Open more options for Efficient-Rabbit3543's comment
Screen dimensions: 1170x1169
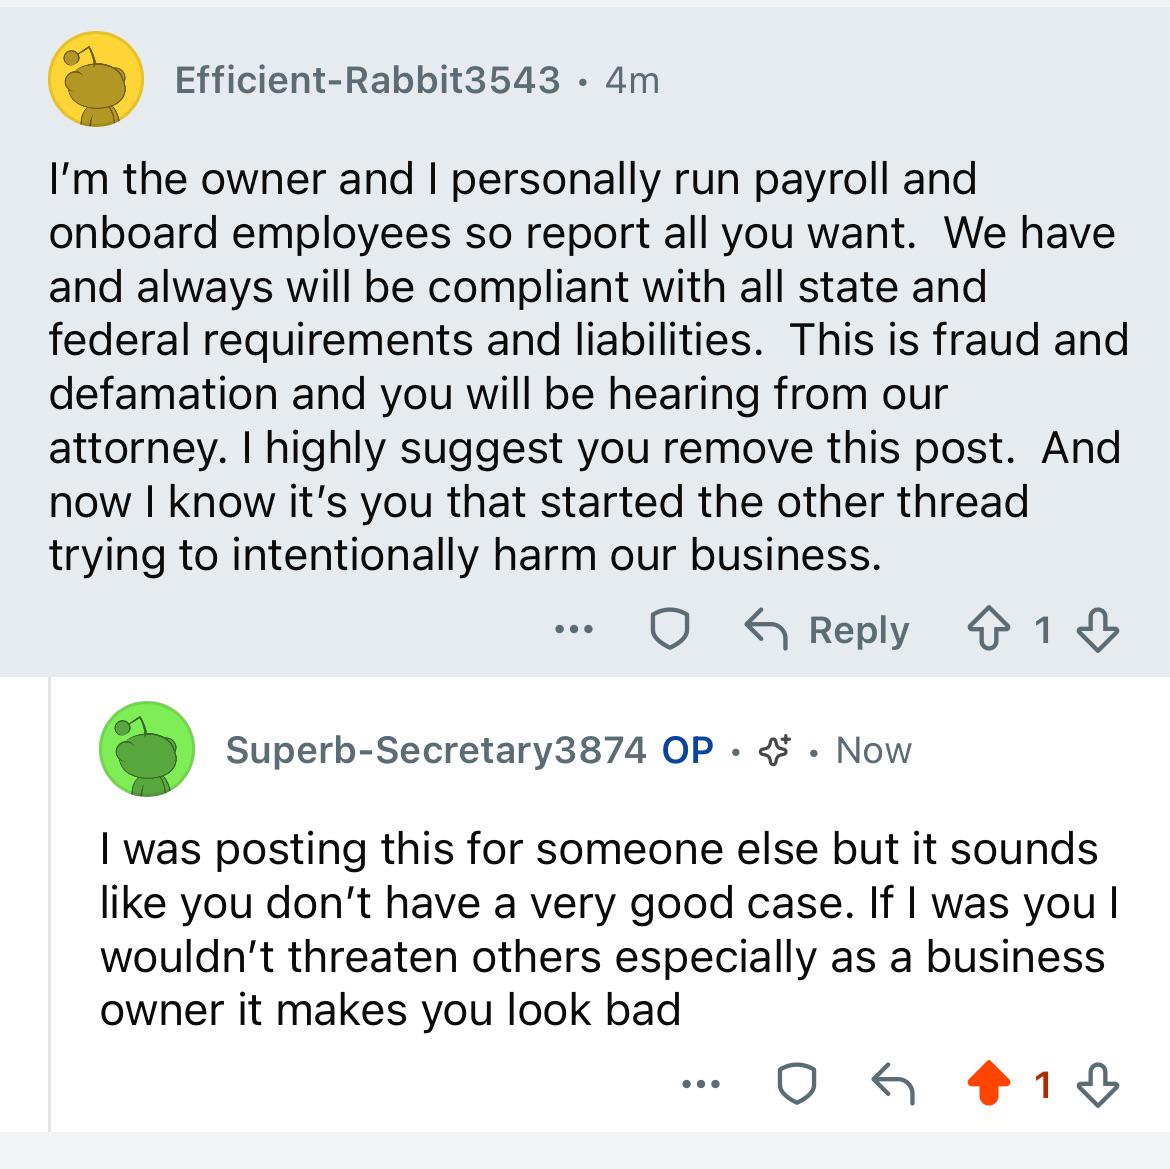(574, 630)
